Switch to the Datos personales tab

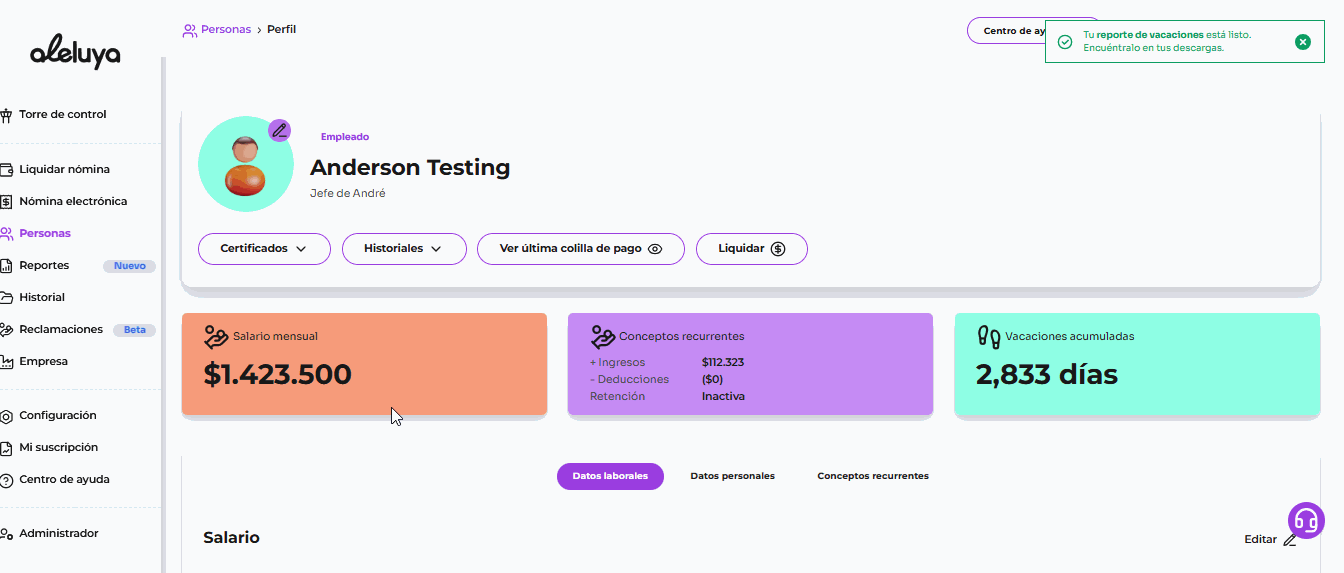[x=732, y=477]
